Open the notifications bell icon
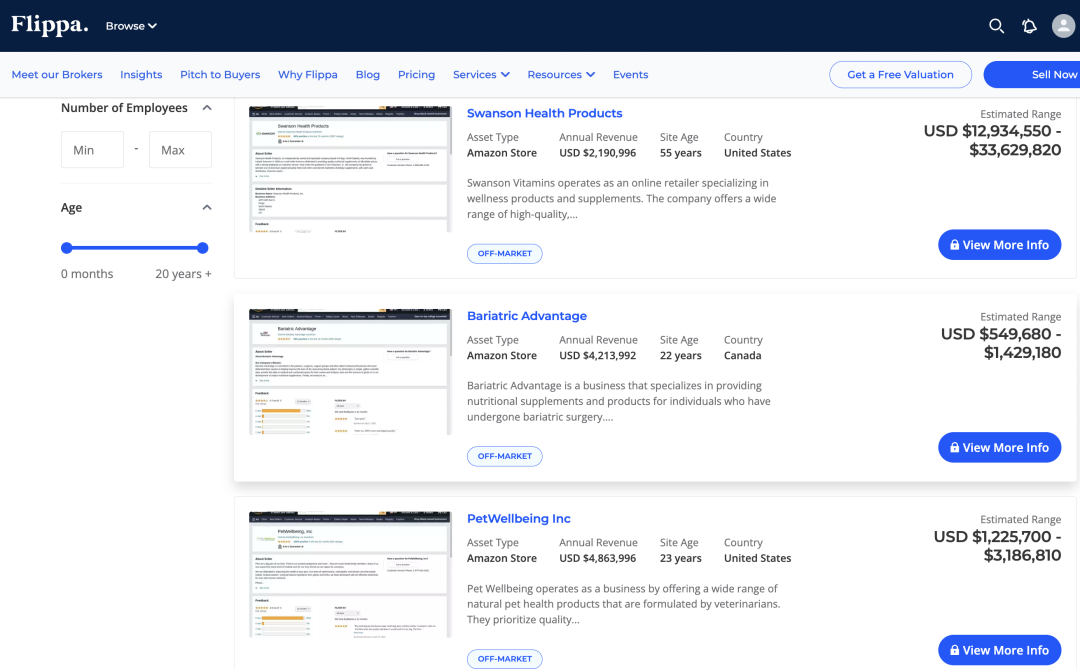Viewport: 1080px width, 669px height. pyautogui.click(x=1029, y=26)
